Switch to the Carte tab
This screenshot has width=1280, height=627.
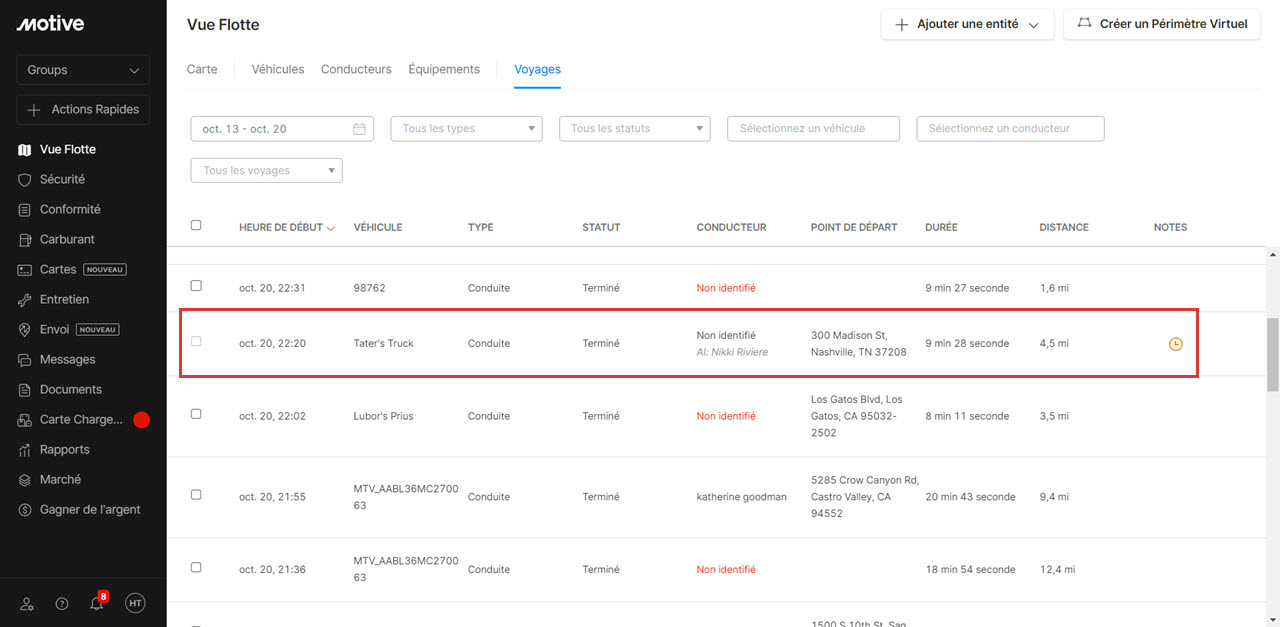[202, 70]
